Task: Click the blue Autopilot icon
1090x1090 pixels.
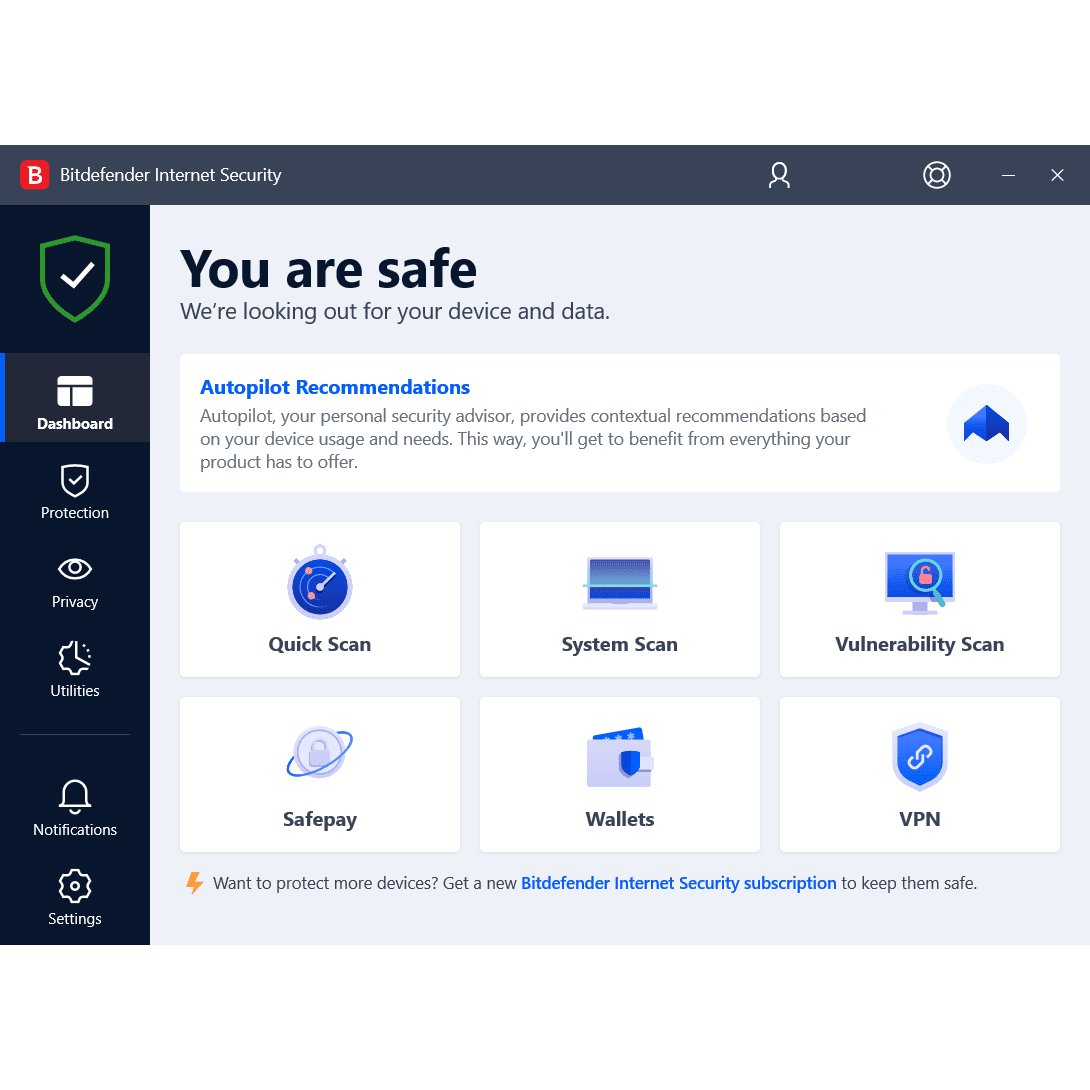Action: [986, 424]
